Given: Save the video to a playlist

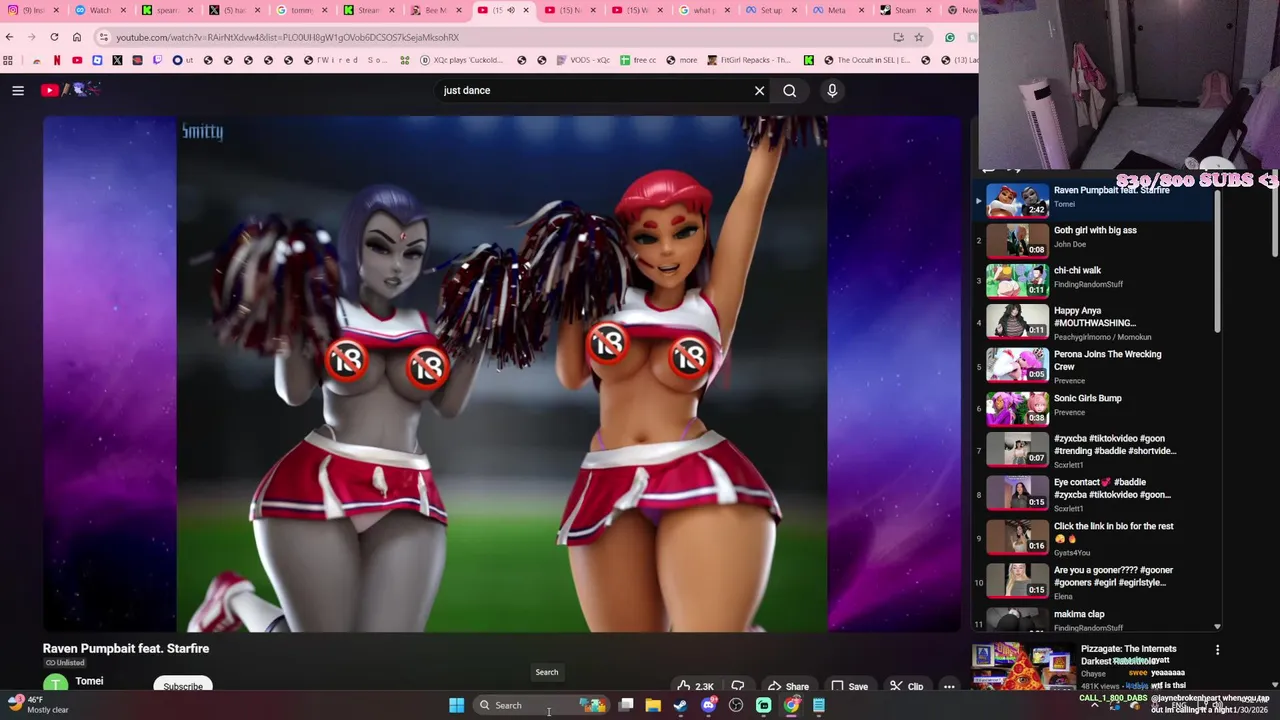Looking at the screenshot, I should pyautogui.click(x=849, y=686).
